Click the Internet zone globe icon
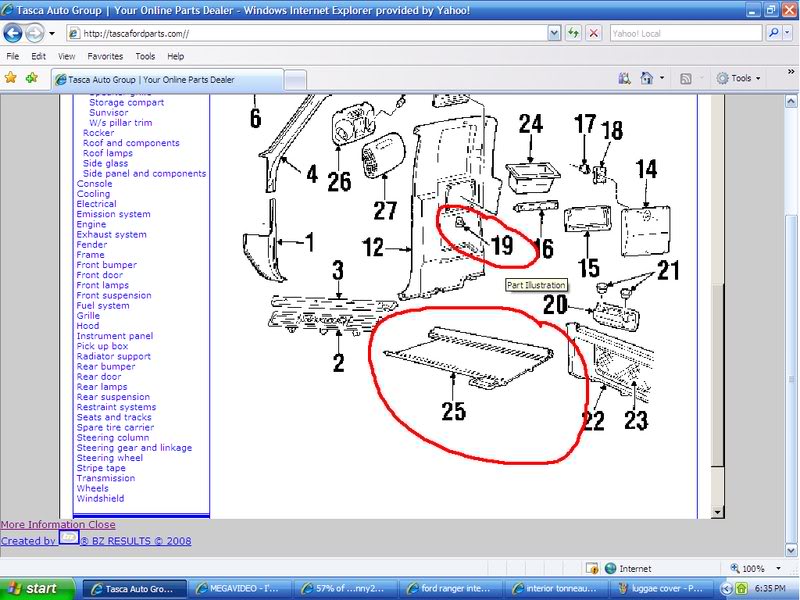The image size is (800, 600). [x=610, y=568]
